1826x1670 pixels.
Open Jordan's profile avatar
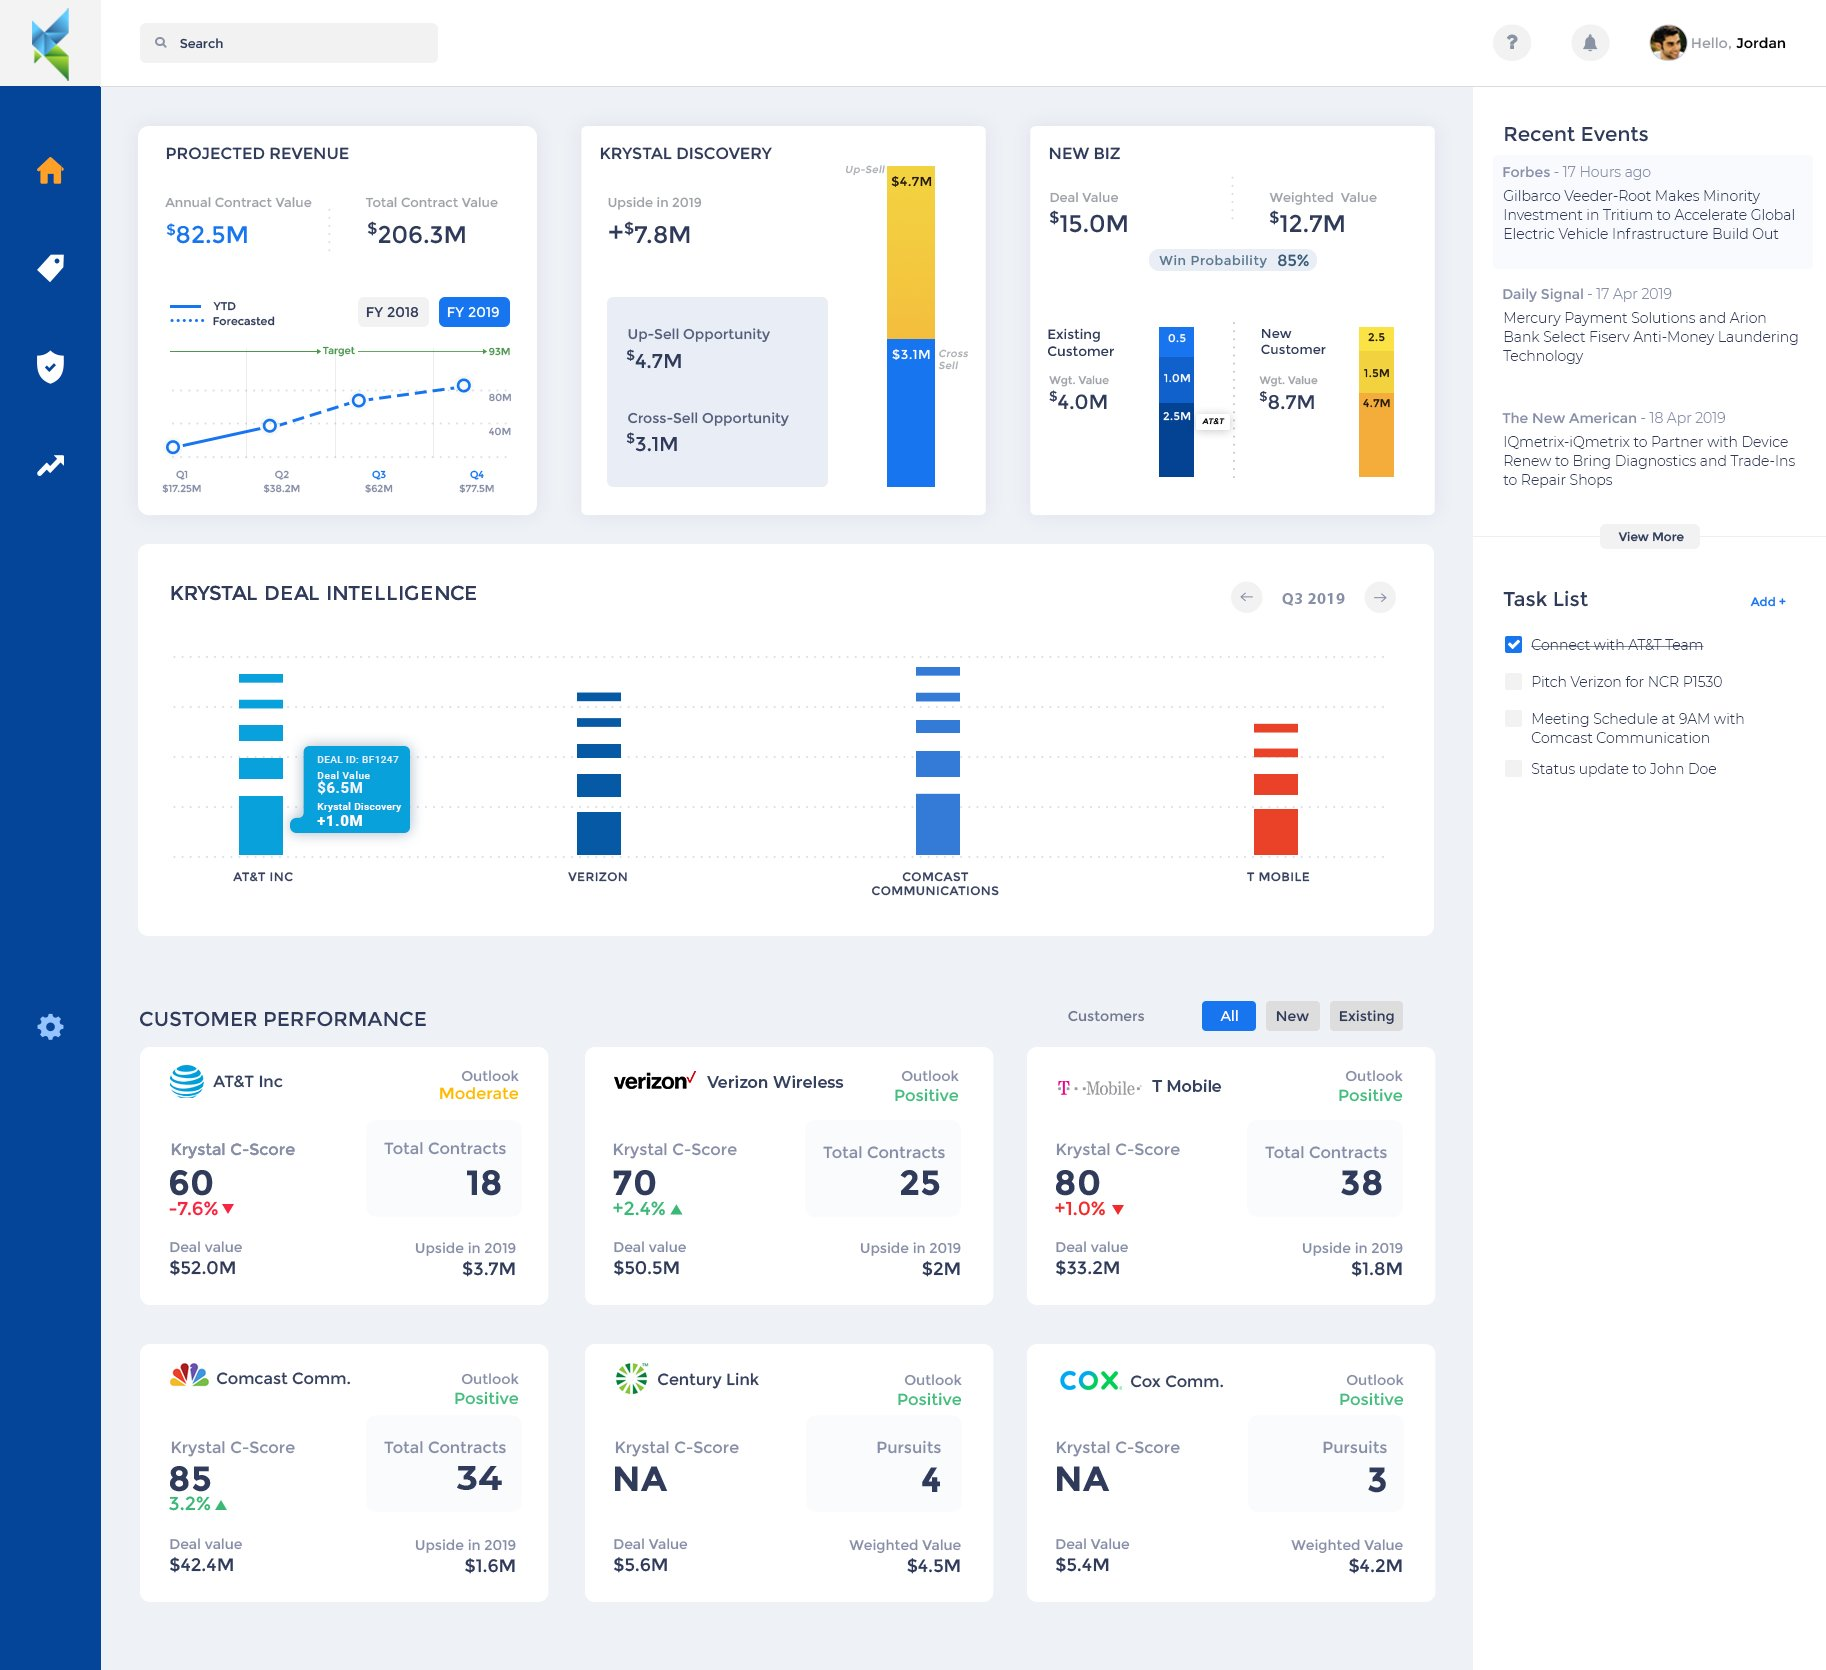[1668, 43]
